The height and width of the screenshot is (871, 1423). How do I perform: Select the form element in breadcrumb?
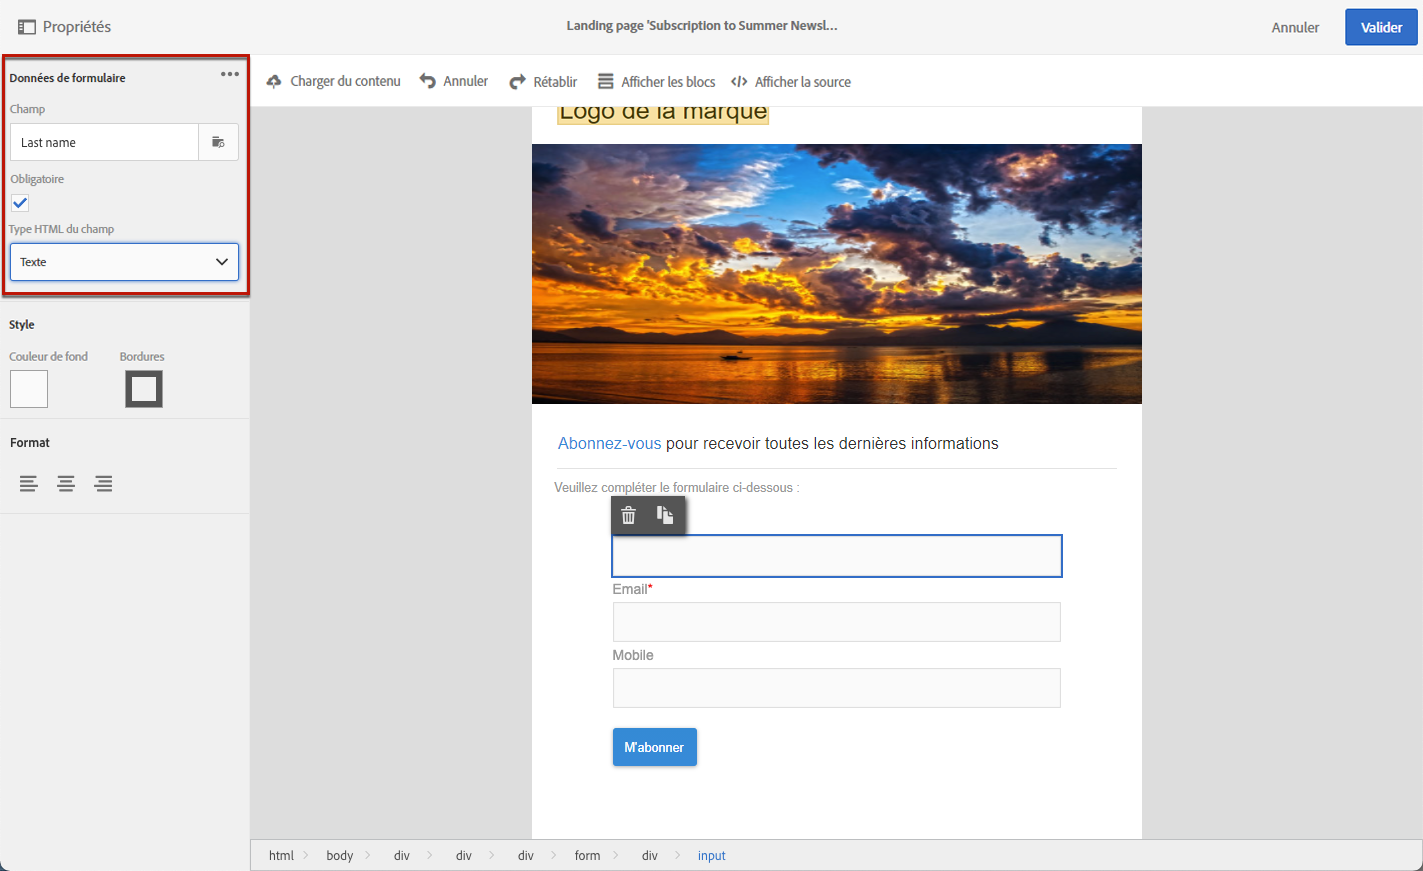click(587, 856)
